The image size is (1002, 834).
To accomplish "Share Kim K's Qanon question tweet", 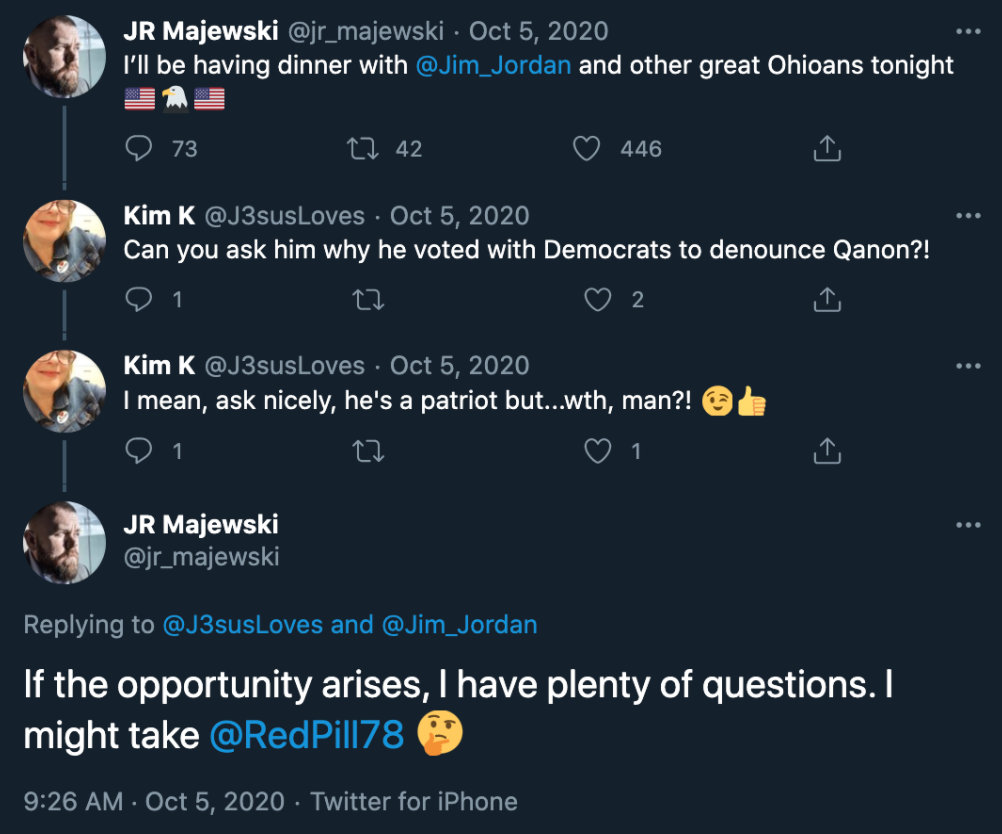I will 826,299.
